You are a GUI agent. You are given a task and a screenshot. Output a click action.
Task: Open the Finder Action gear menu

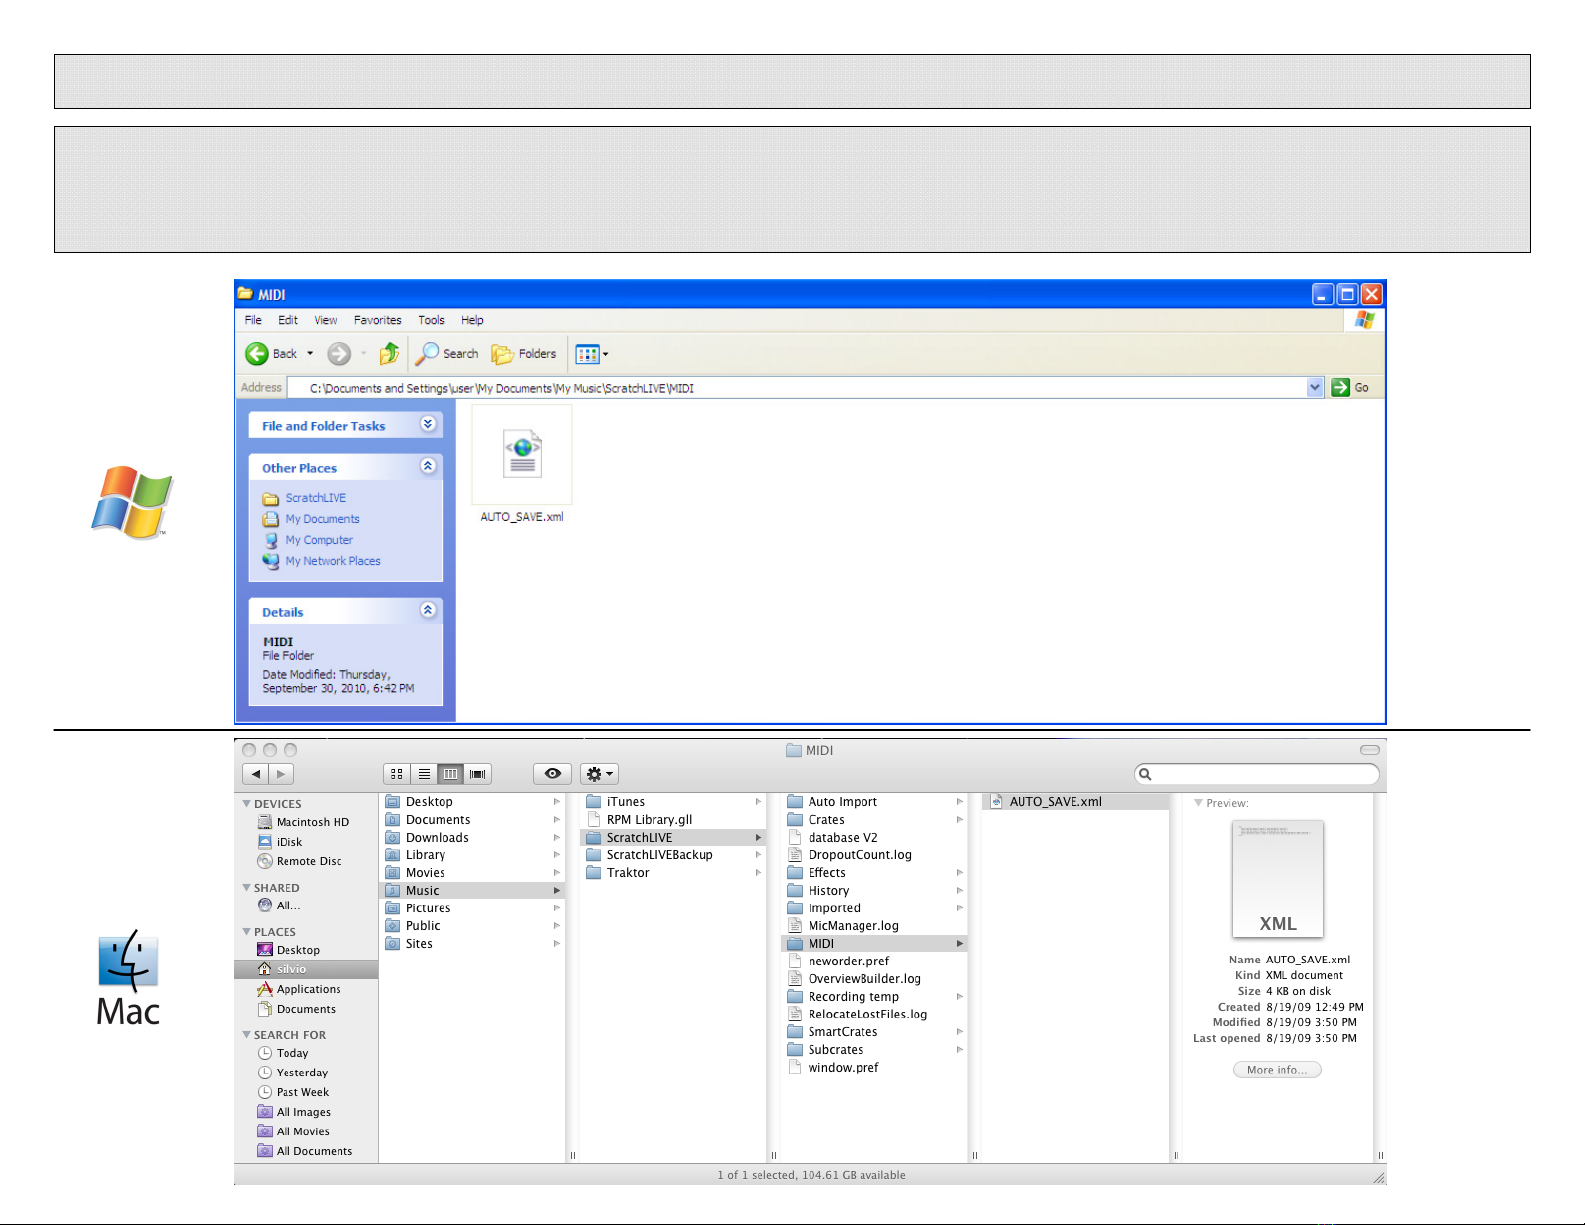599,774
